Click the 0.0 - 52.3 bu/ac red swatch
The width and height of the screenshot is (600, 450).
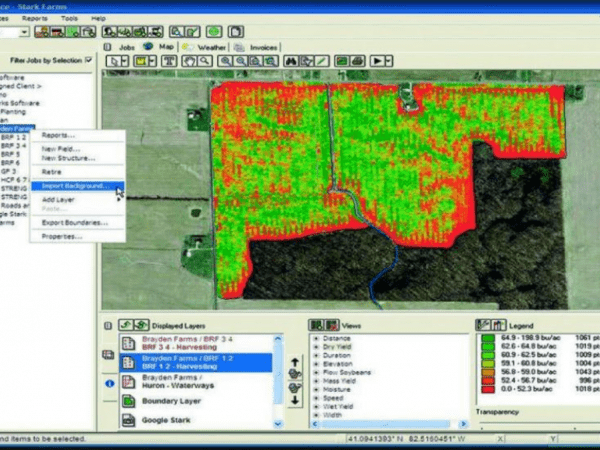[x=488, y=389]
